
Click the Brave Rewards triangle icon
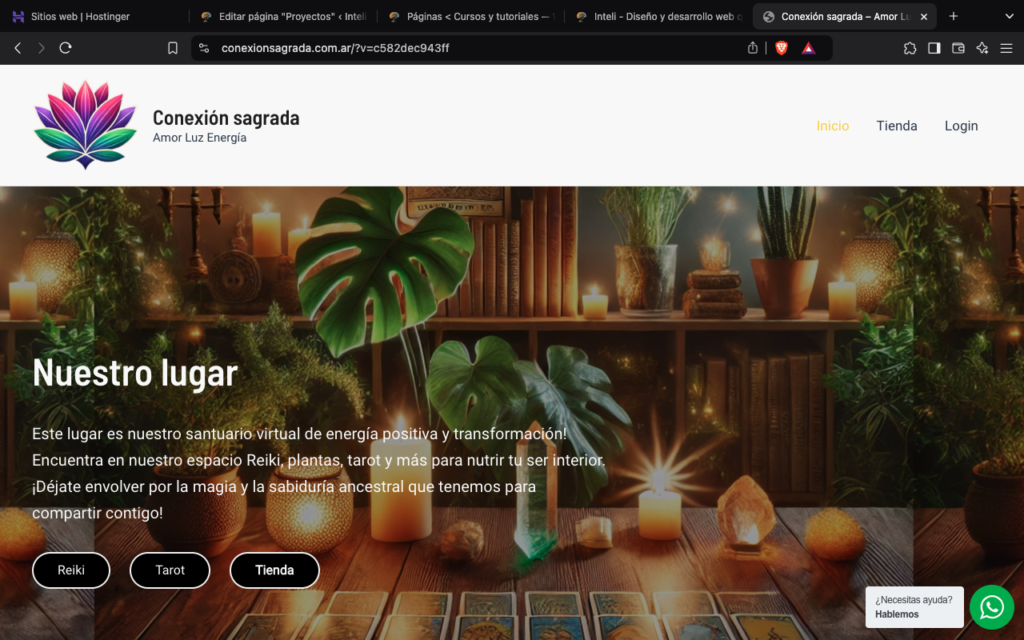[808, 48]
